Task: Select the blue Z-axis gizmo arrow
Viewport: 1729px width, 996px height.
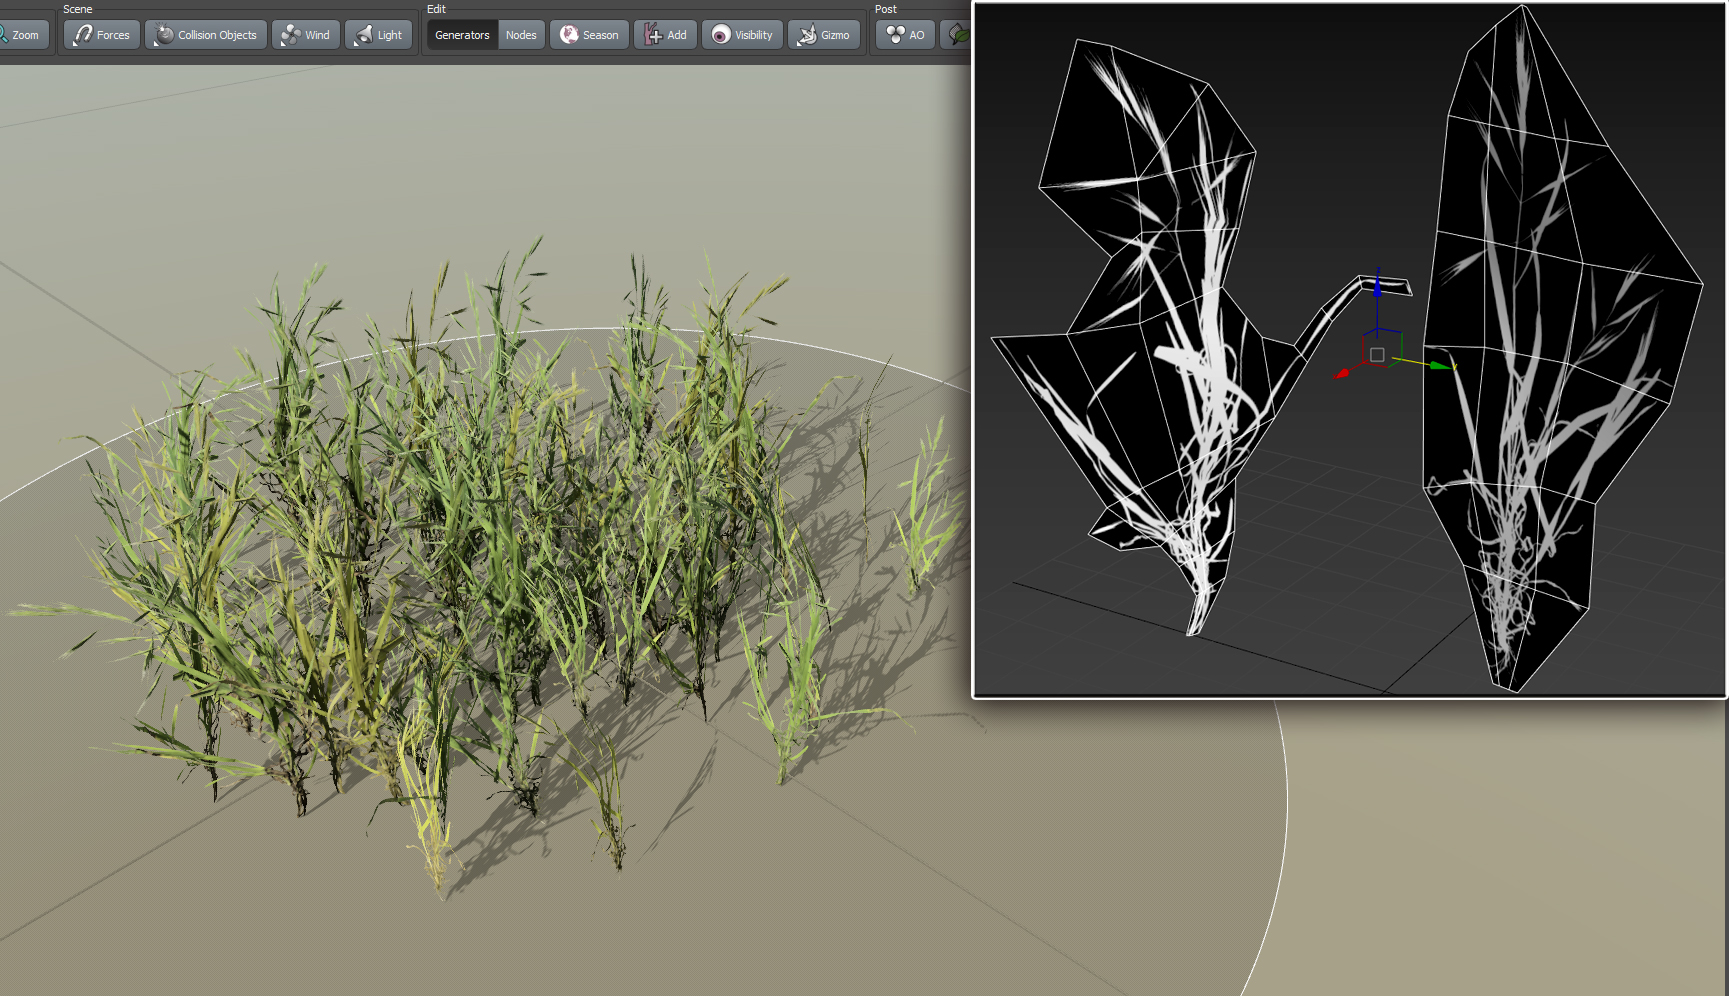Action: pyautogui.click(x=1378, y=287)
